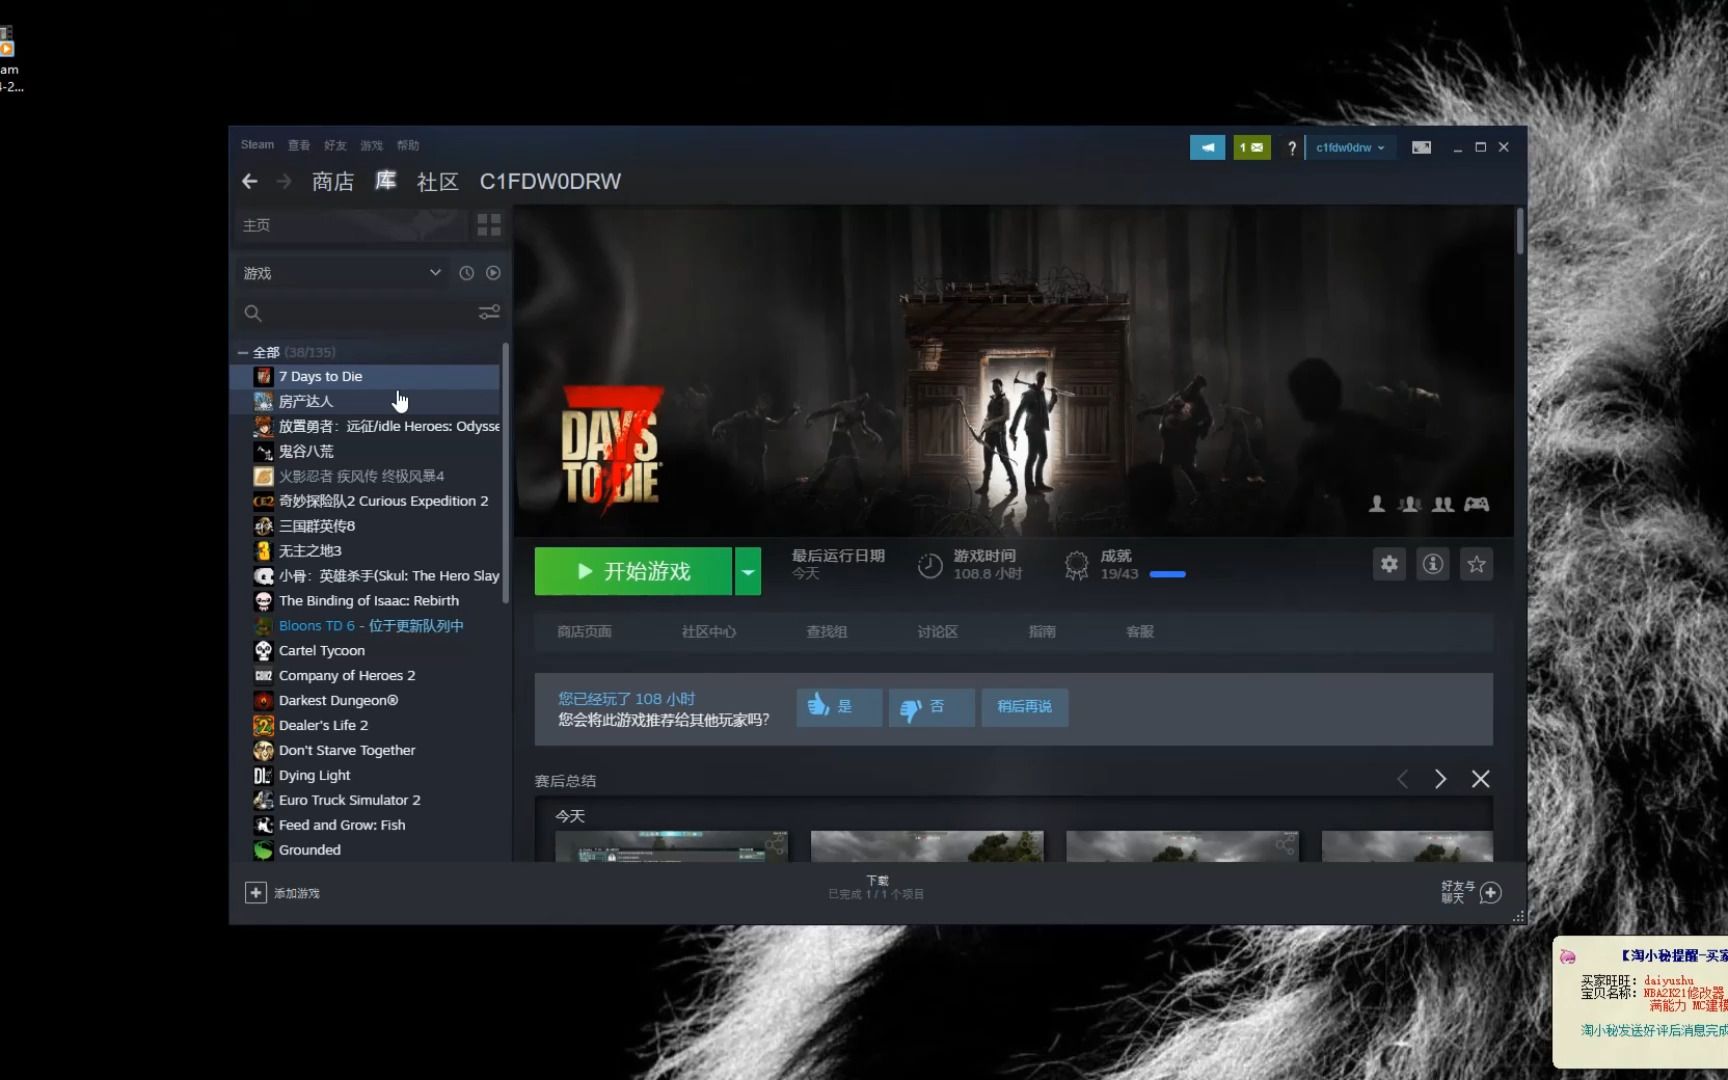Click the 稍后再说 button

click(x=1024, y=707)
